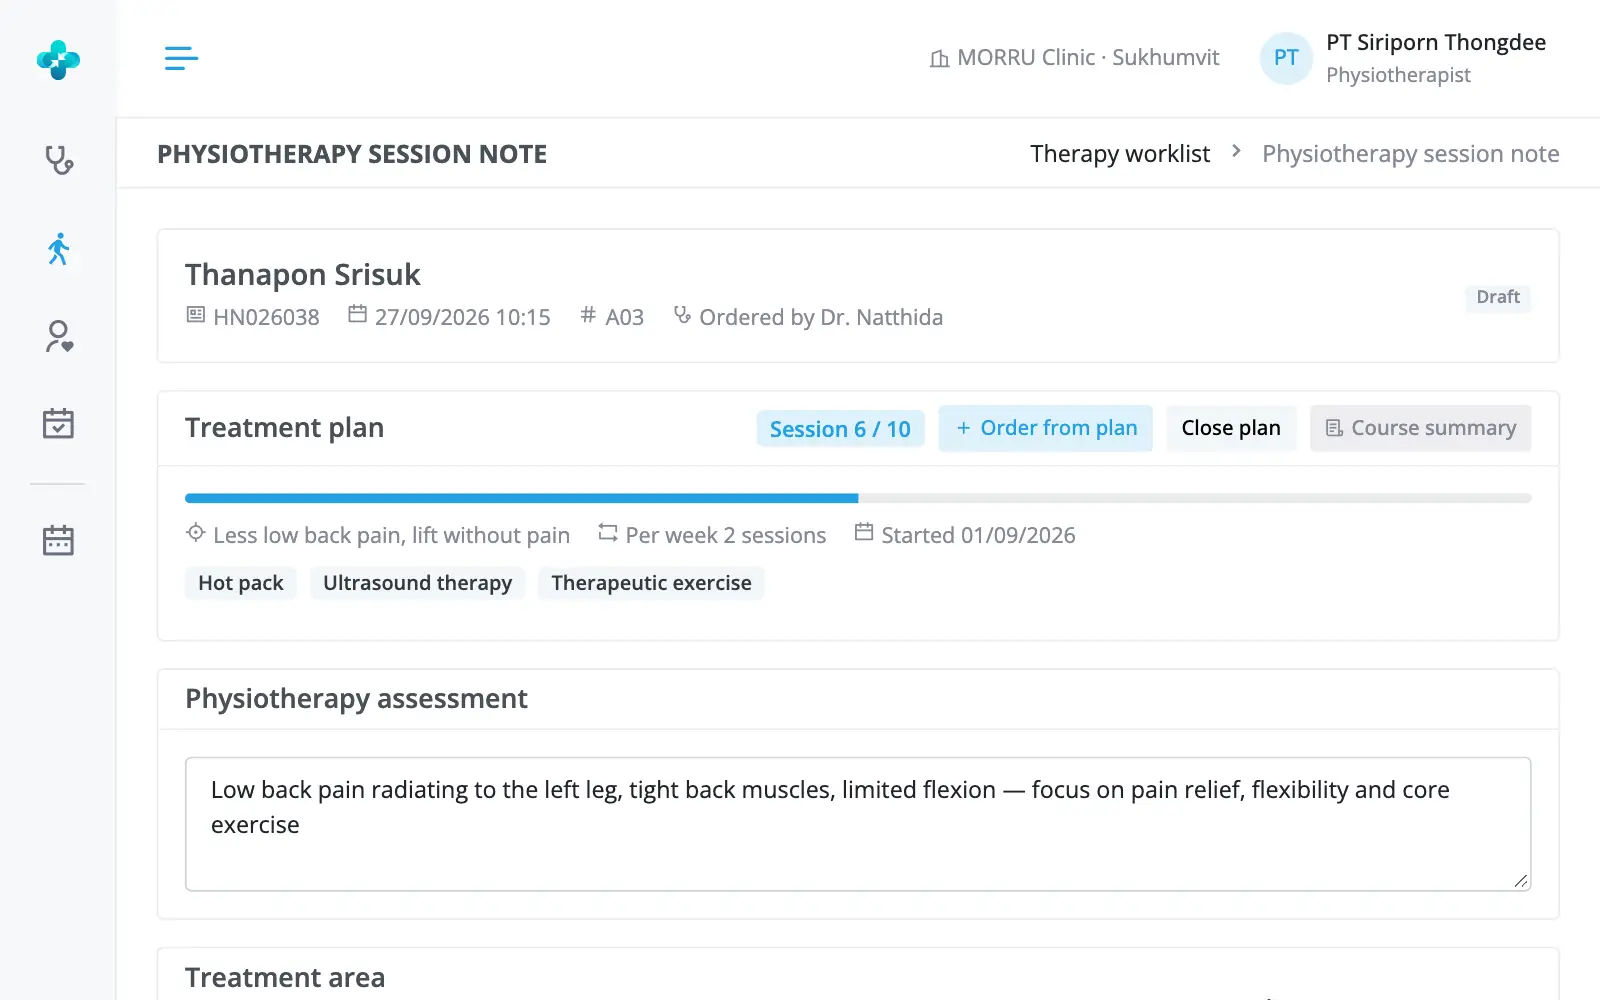1600x1000 pixels.
Task: Open the calendar schedule sidebar icon
Action: tap(58, 540)
